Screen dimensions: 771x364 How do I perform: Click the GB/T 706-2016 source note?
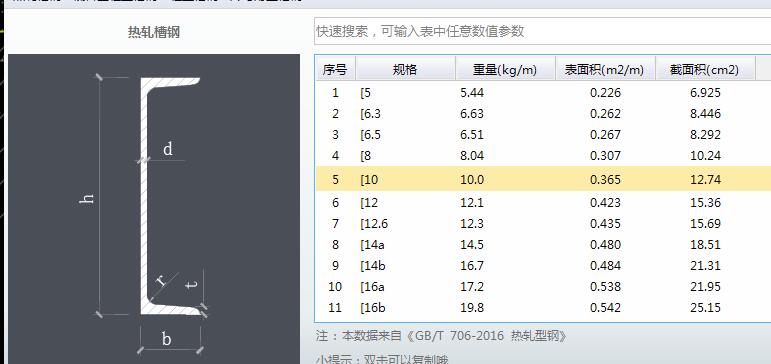(x=441, y=336)
